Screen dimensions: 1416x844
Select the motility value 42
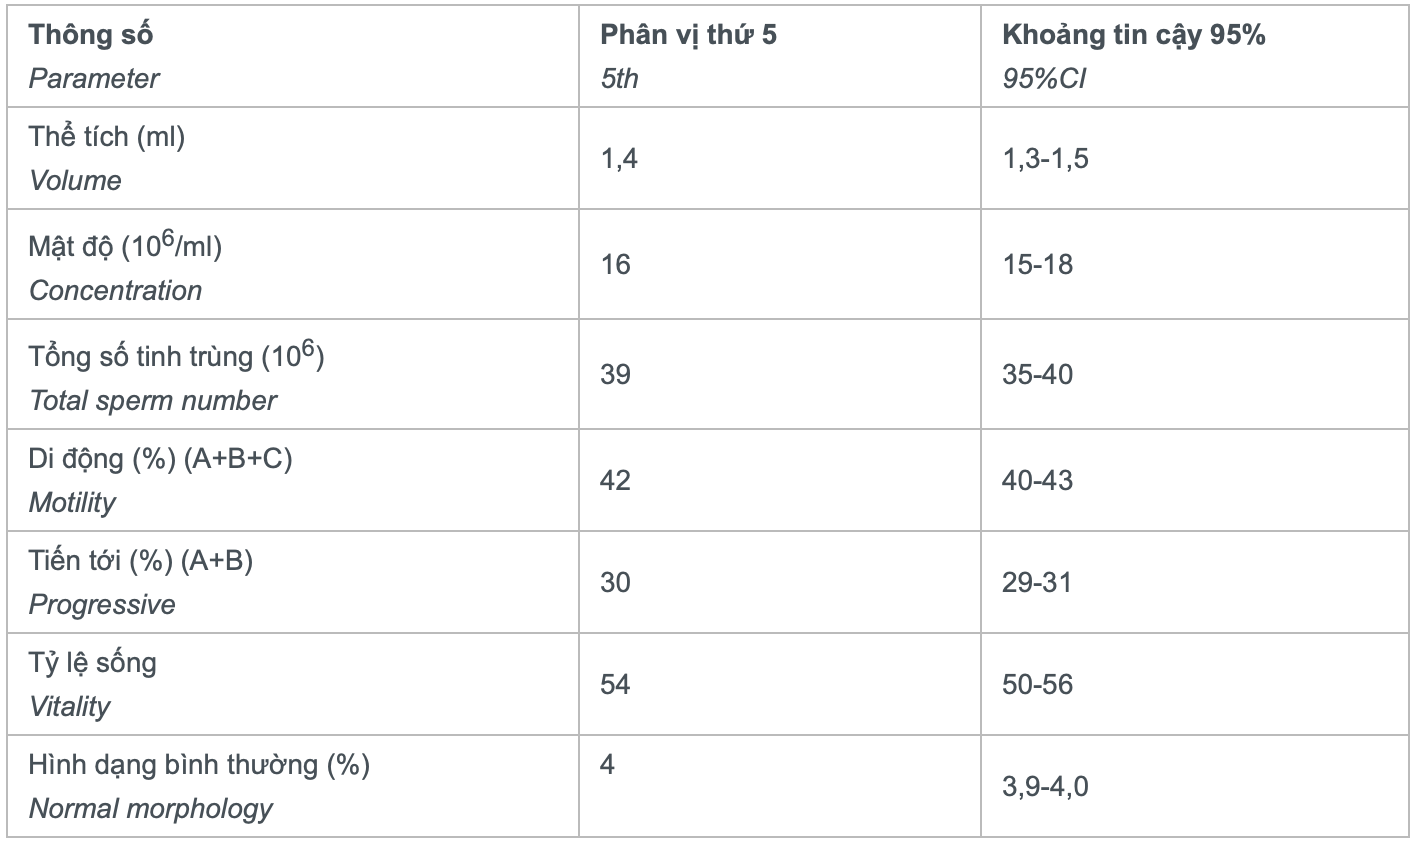click(x=616, y=480)
